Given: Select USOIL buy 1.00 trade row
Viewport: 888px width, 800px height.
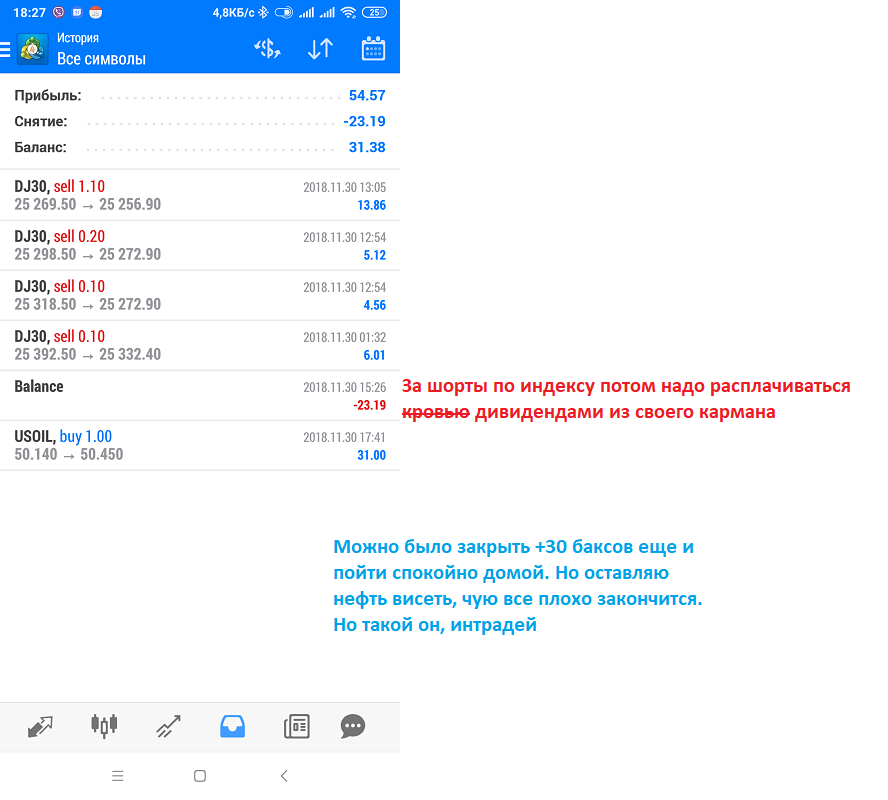Looking at the screenshot, I should tap(200, 445).
